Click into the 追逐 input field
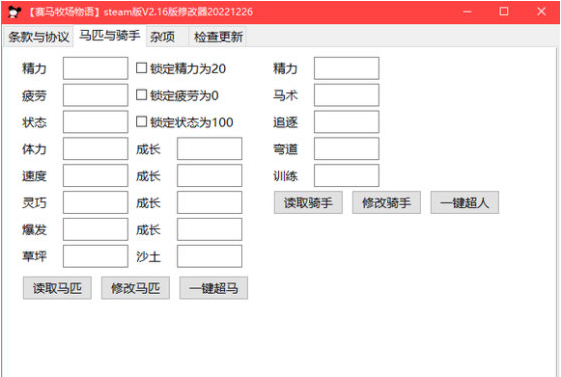Screen dimensions: 561x377 point(347,122)
